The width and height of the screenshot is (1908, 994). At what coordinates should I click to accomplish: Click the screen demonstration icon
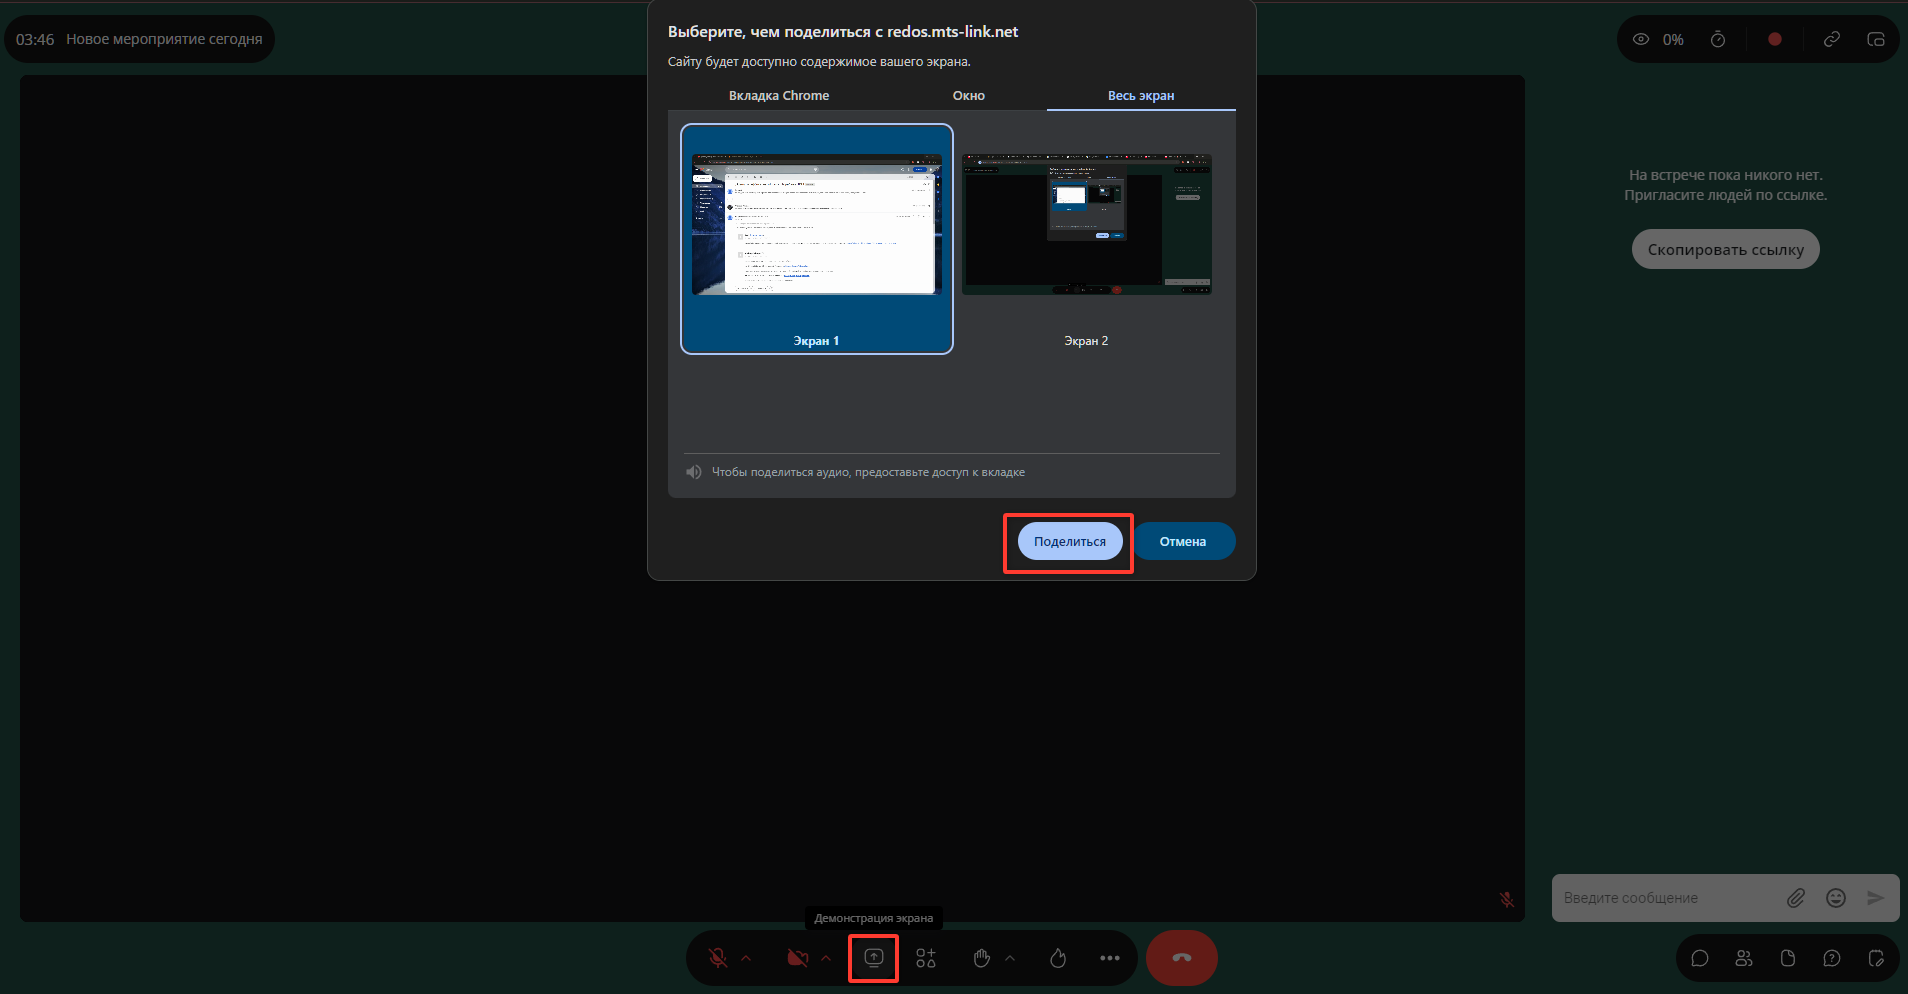(x=874, y=958)
